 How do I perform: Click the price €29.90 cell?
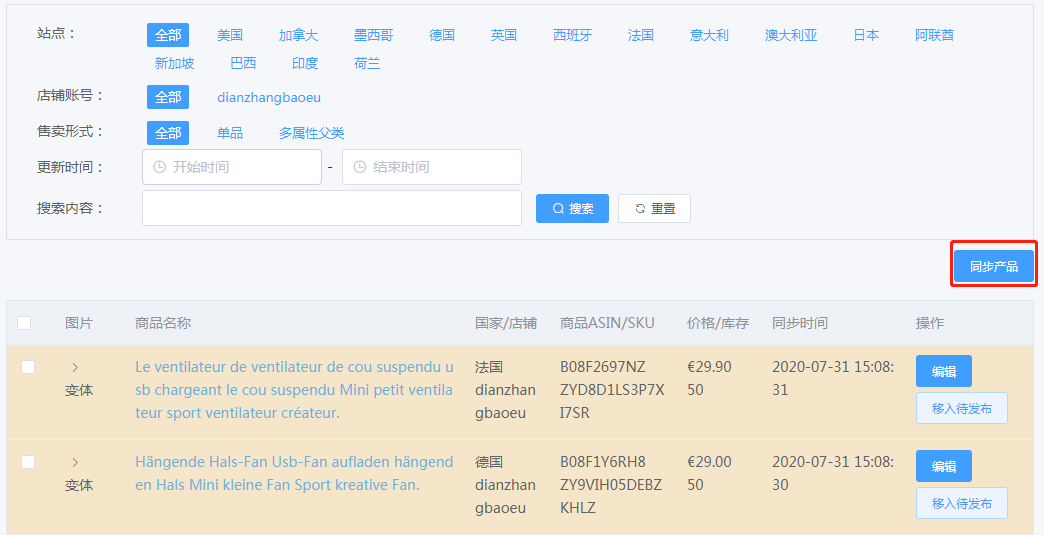[x=709, y=367]
